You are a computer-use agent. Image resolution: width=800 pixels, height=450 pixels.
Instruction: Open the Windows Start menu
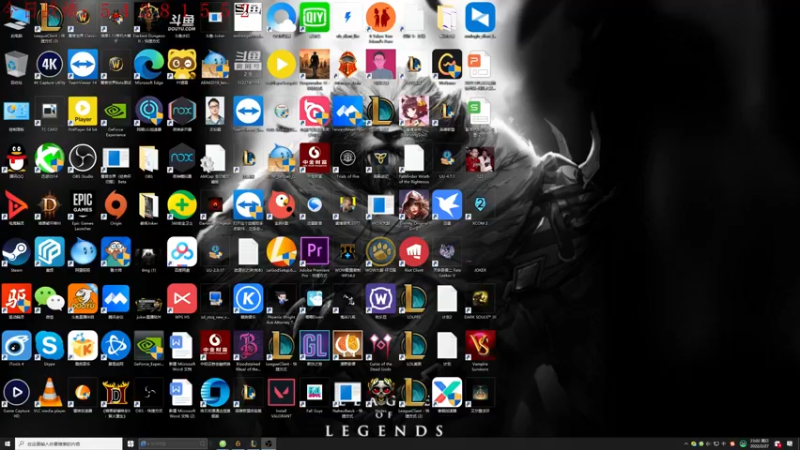7,444
